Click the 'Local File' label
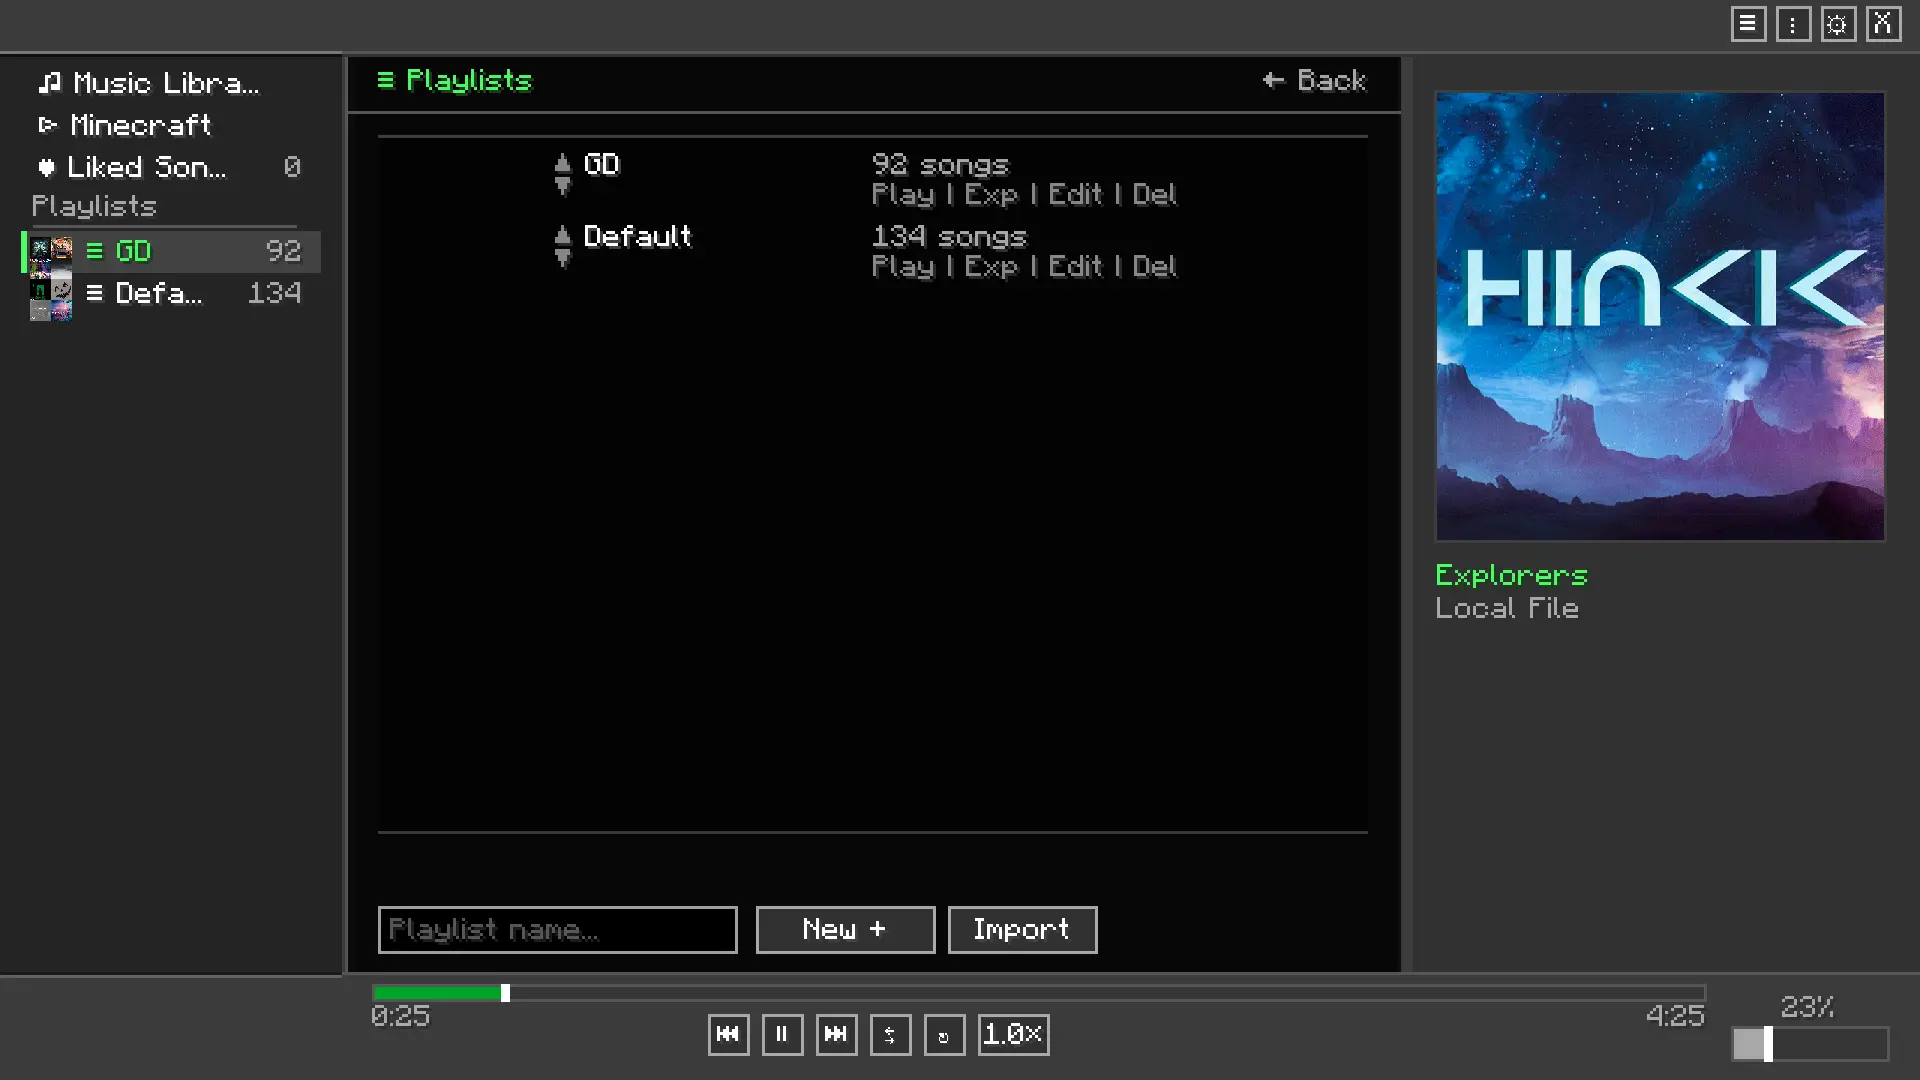The image size is (1920, 1080). [x=1507, y=608]
